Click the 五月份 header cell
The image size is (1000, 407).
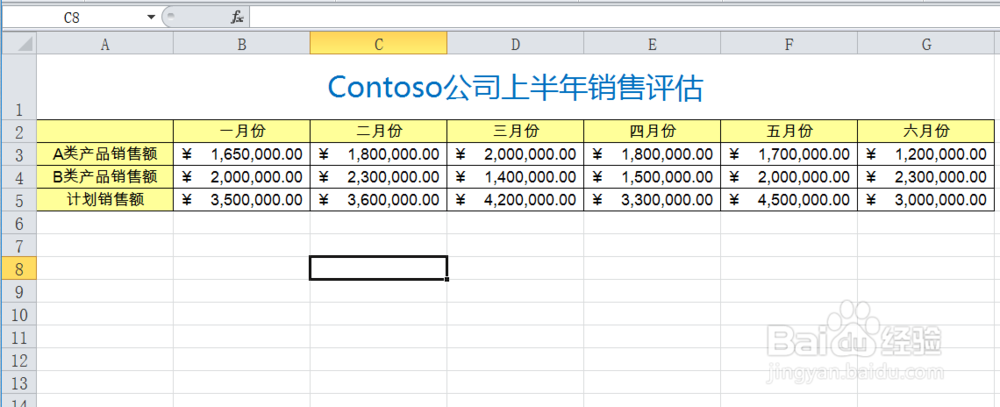789,131
